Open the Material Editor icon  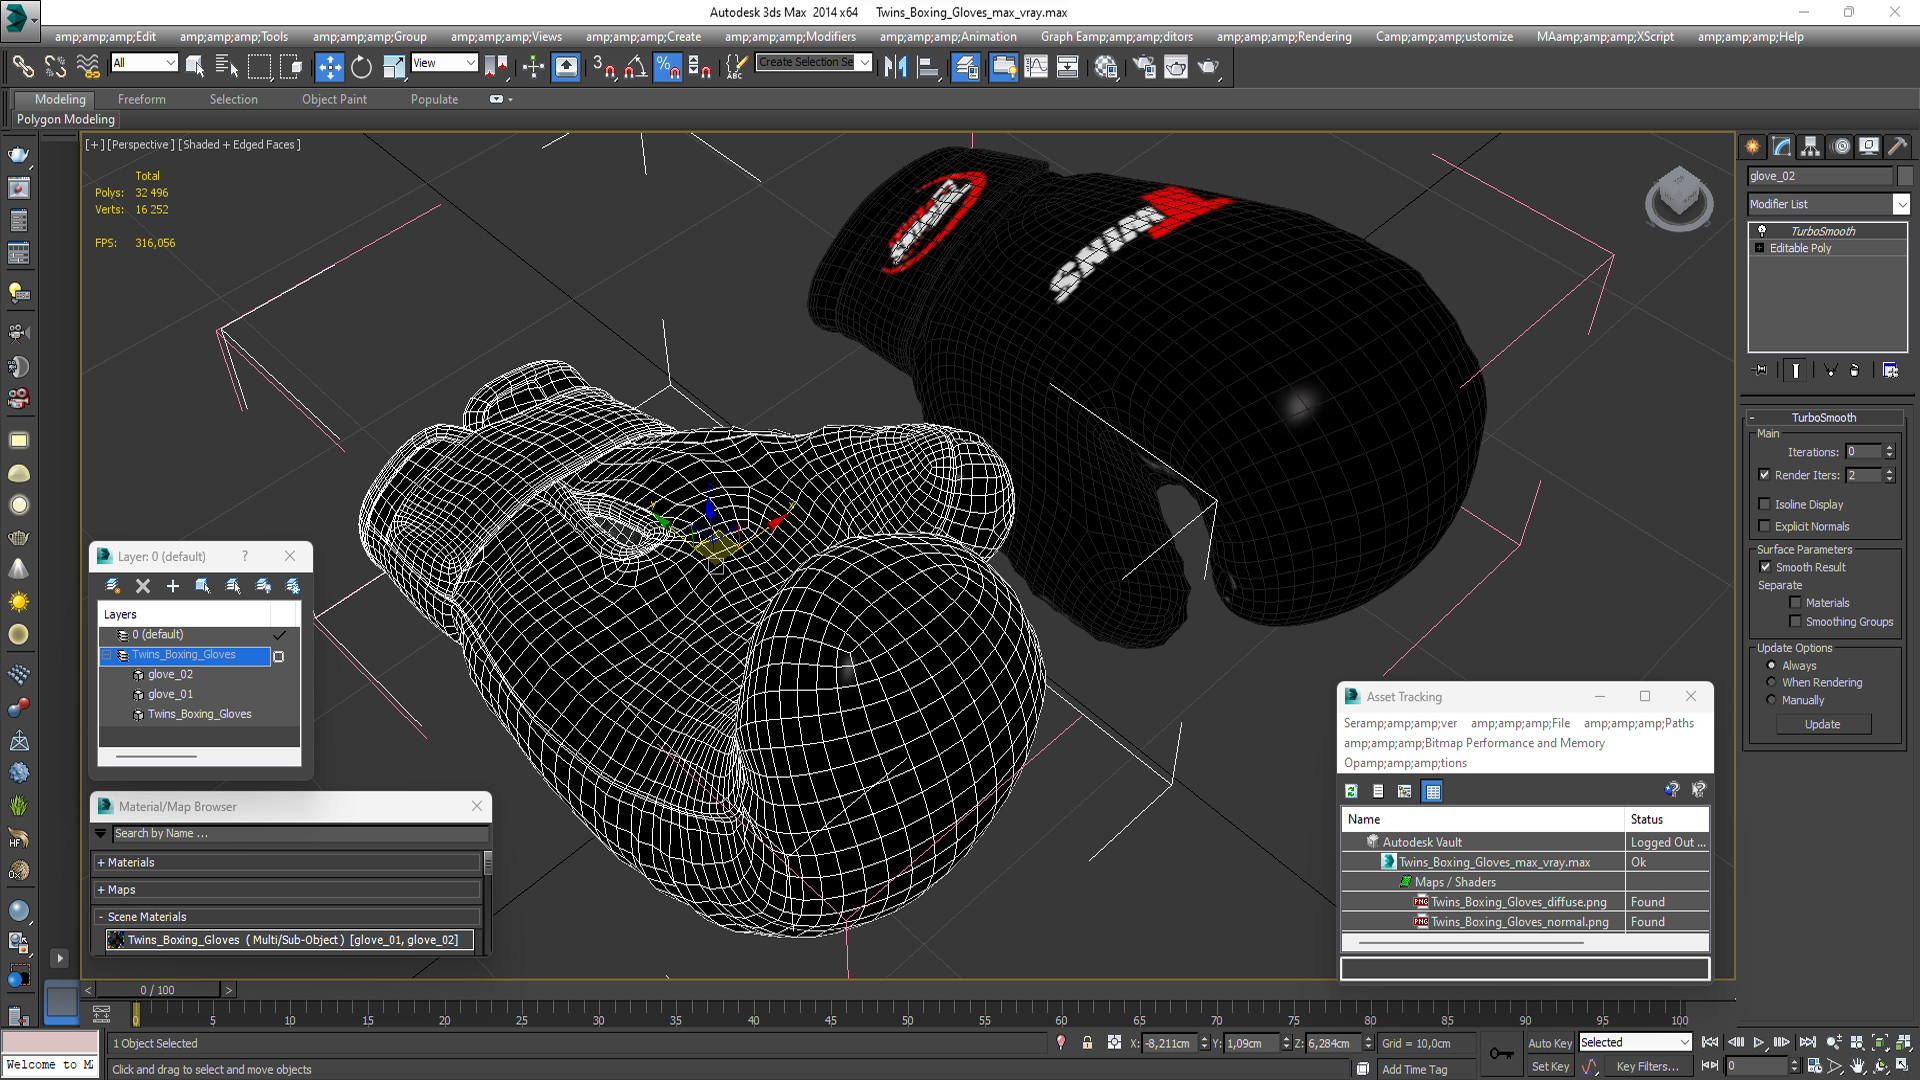click(1105, 67)
